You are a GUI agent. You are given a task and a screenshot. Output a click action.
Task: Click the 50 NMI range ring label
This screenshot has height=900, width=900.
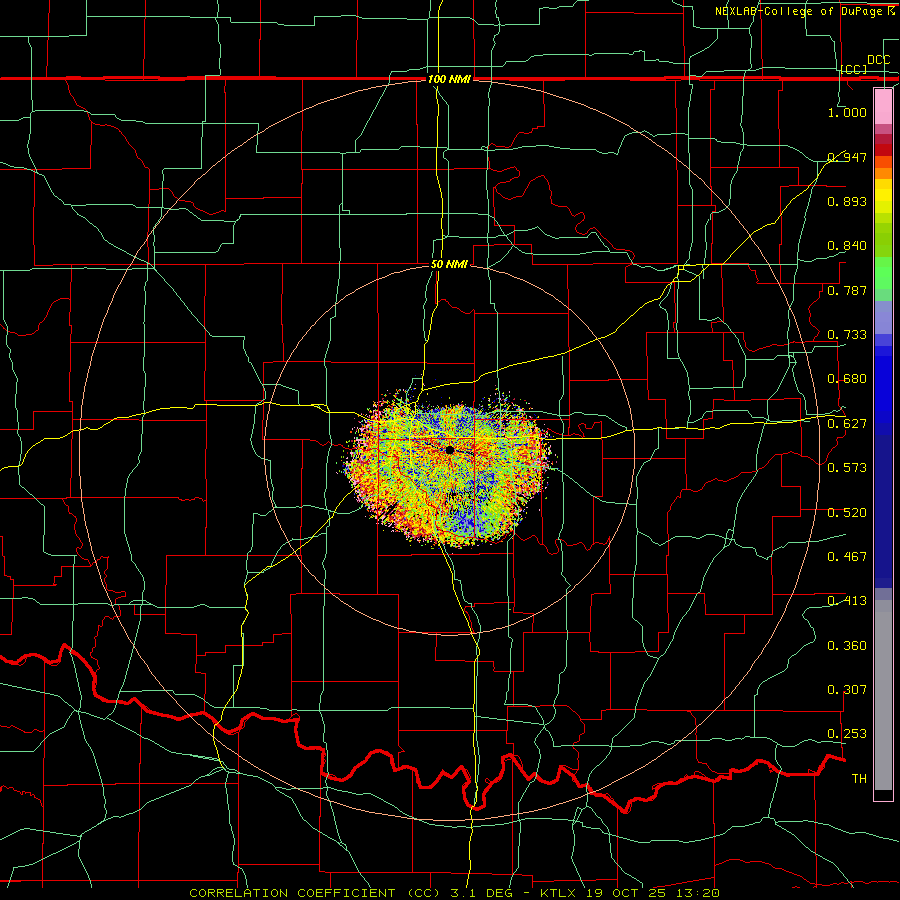coord(449,264)
